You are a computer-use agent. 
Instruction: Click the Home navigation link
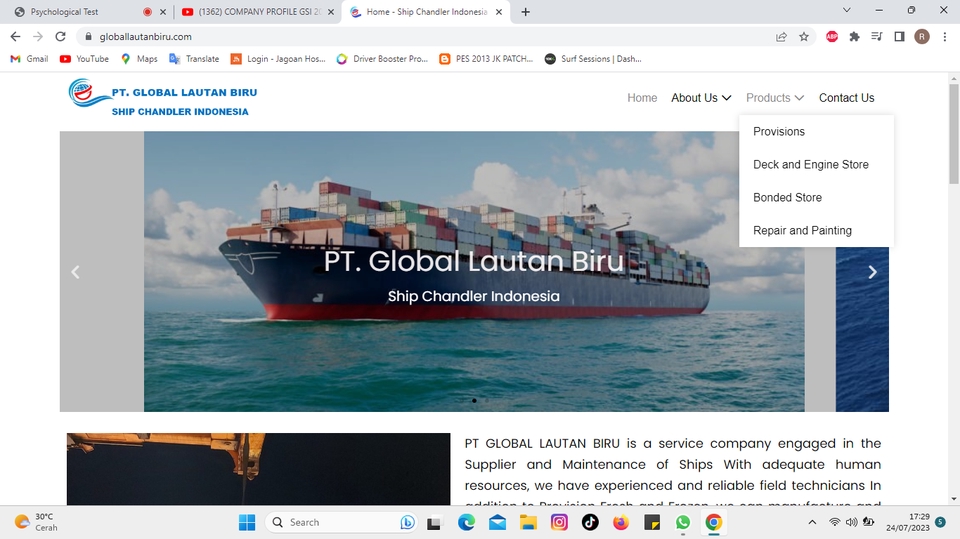pos(642,98)
